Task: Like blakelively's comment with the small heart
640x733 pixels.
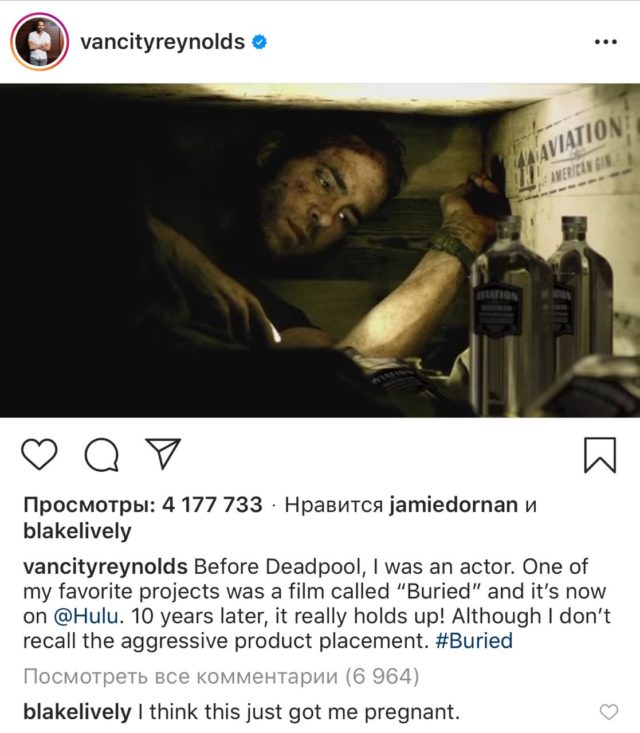Action: click(x=609, y=712)
